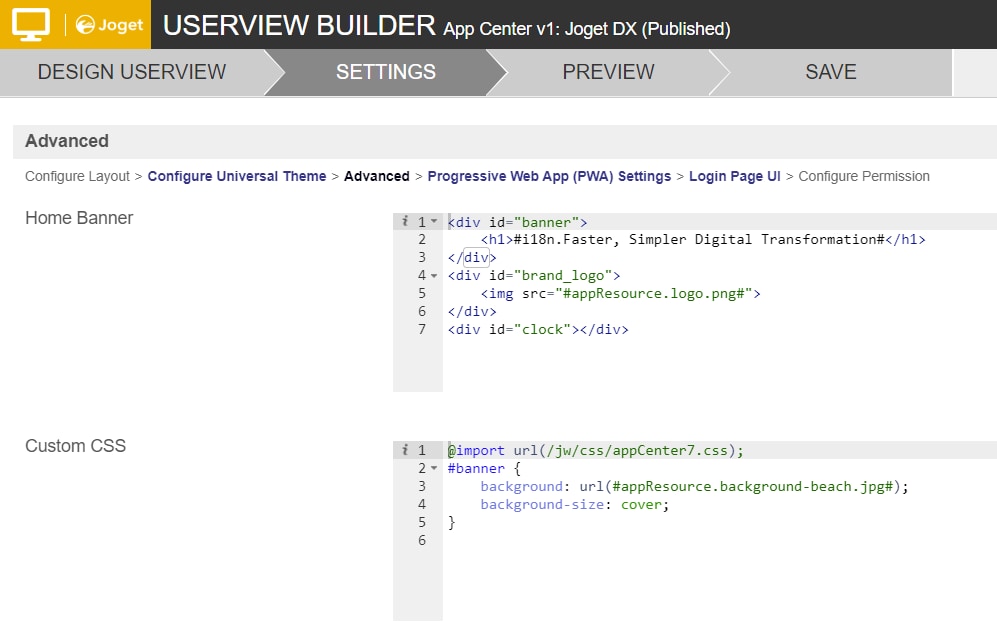Open the Design Userview step

pos(132,72)
